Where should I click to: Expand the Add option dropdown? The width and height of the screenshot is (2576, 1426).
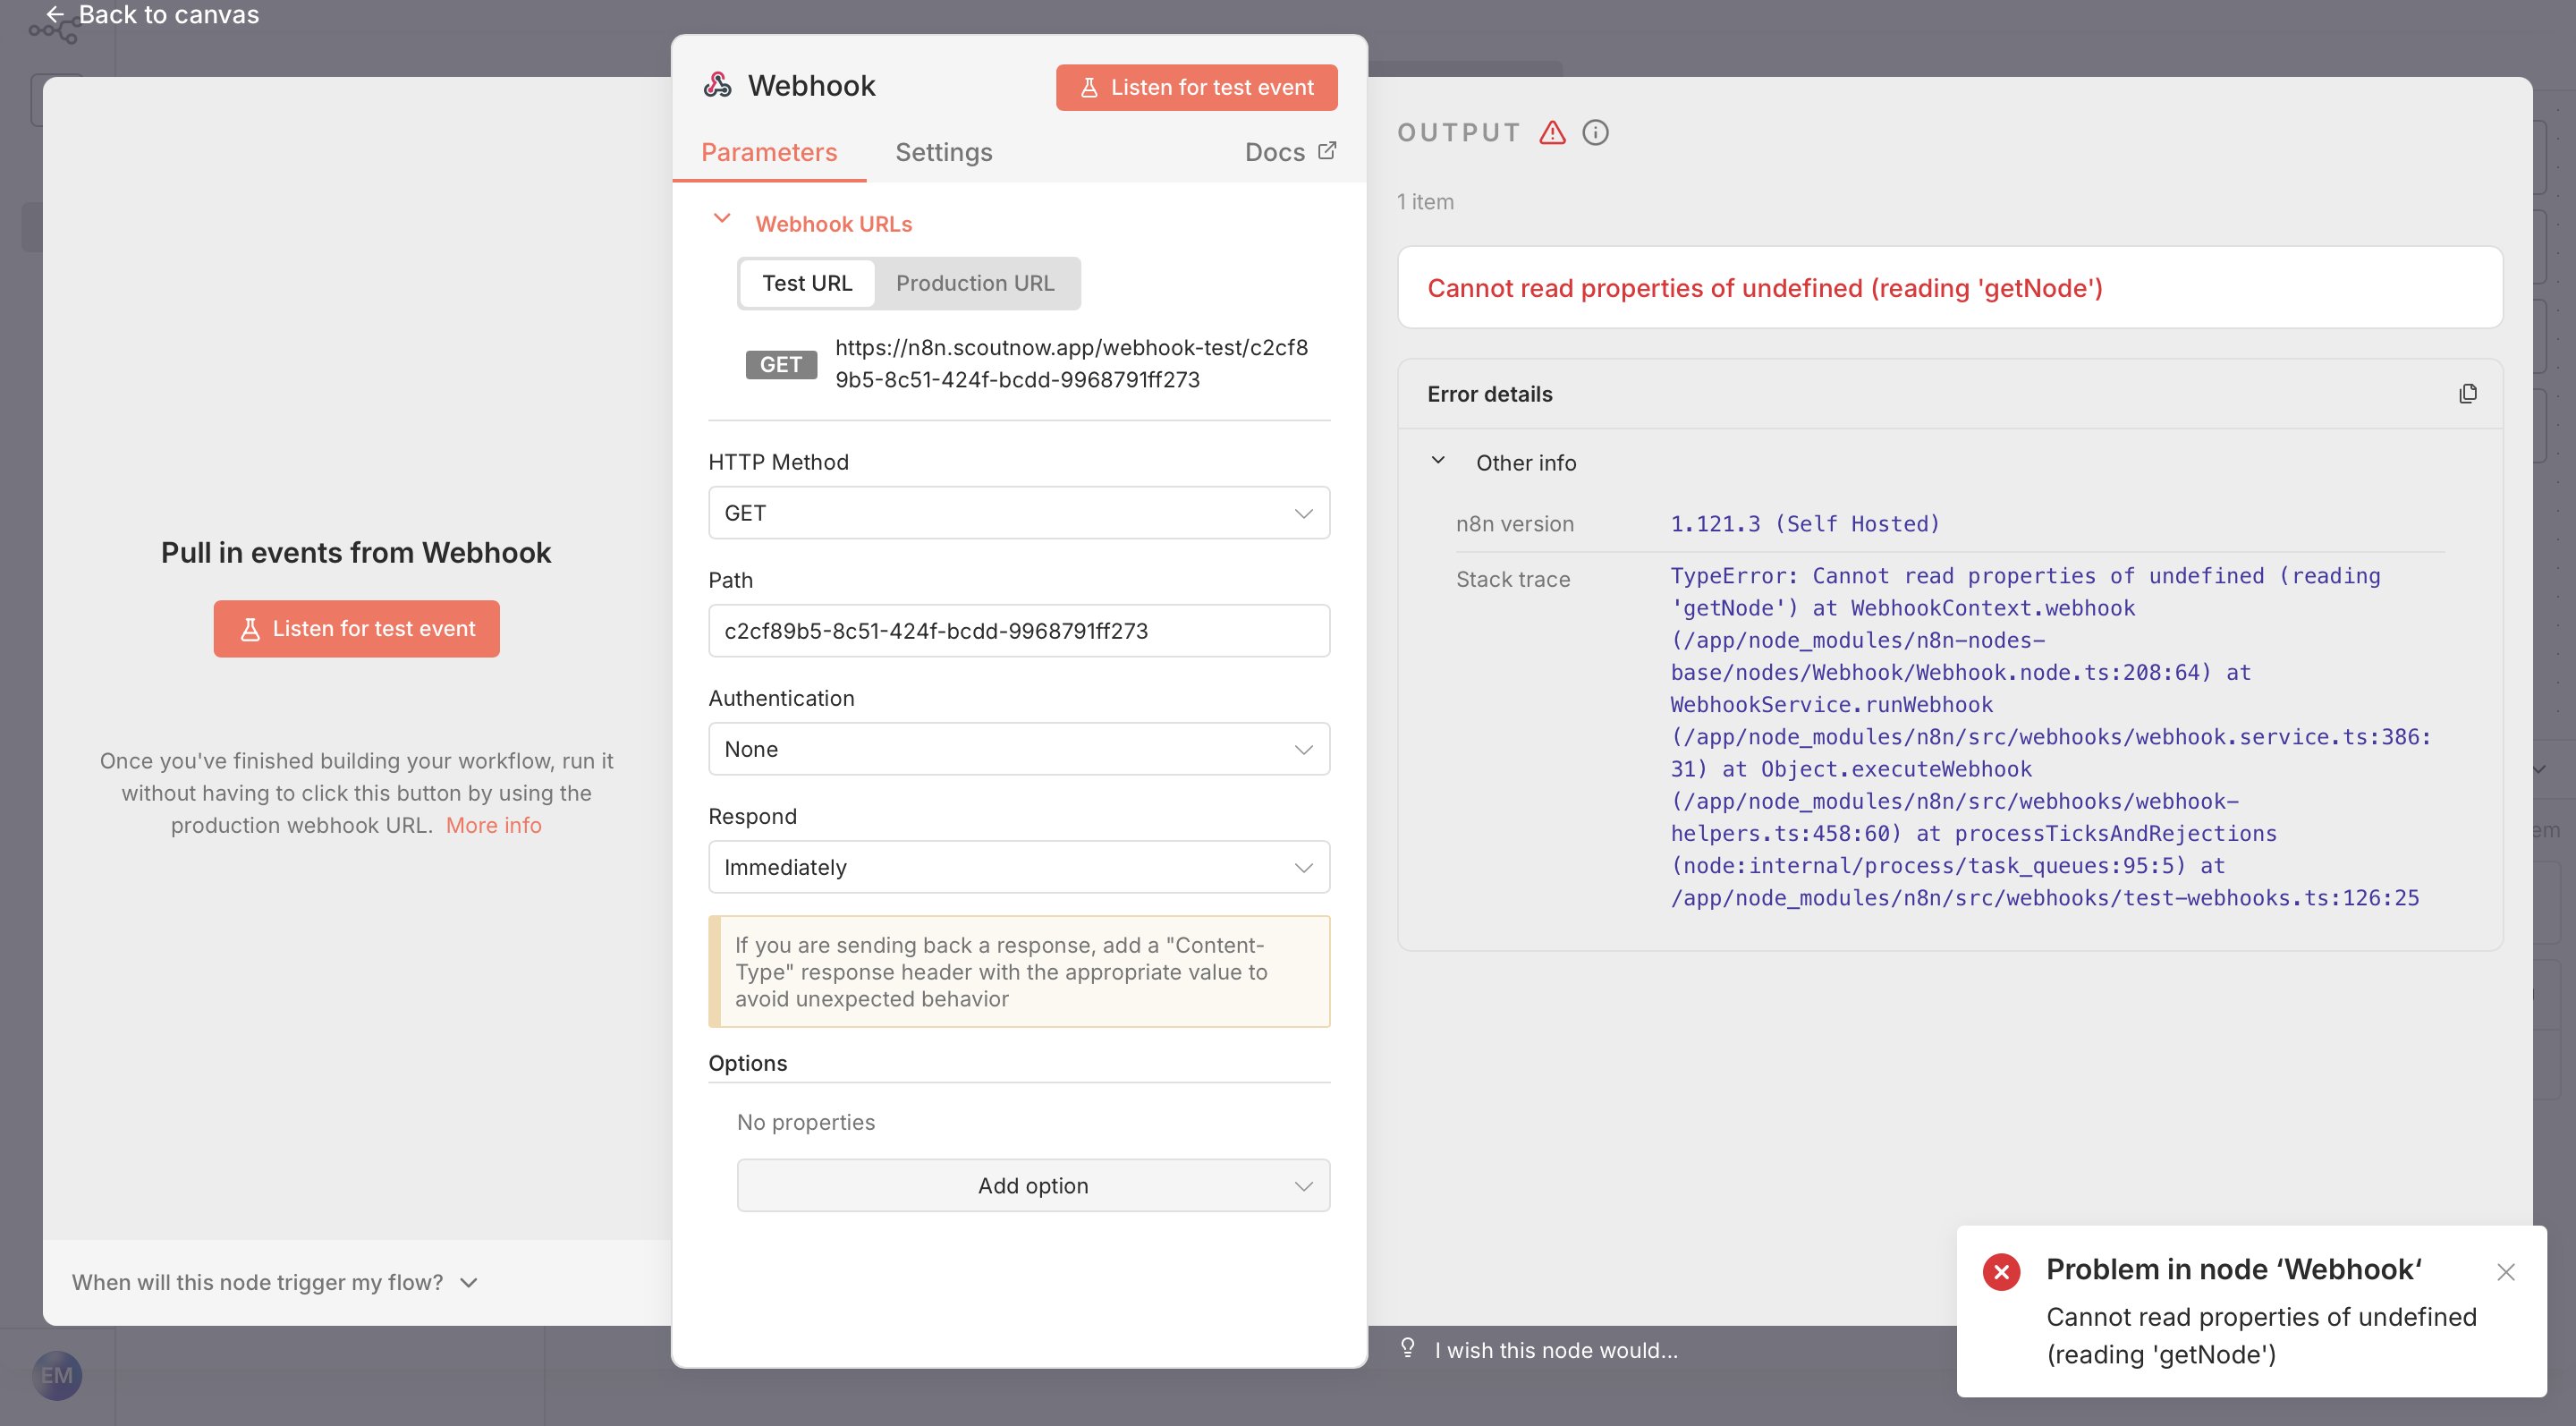point(1032,1185)
